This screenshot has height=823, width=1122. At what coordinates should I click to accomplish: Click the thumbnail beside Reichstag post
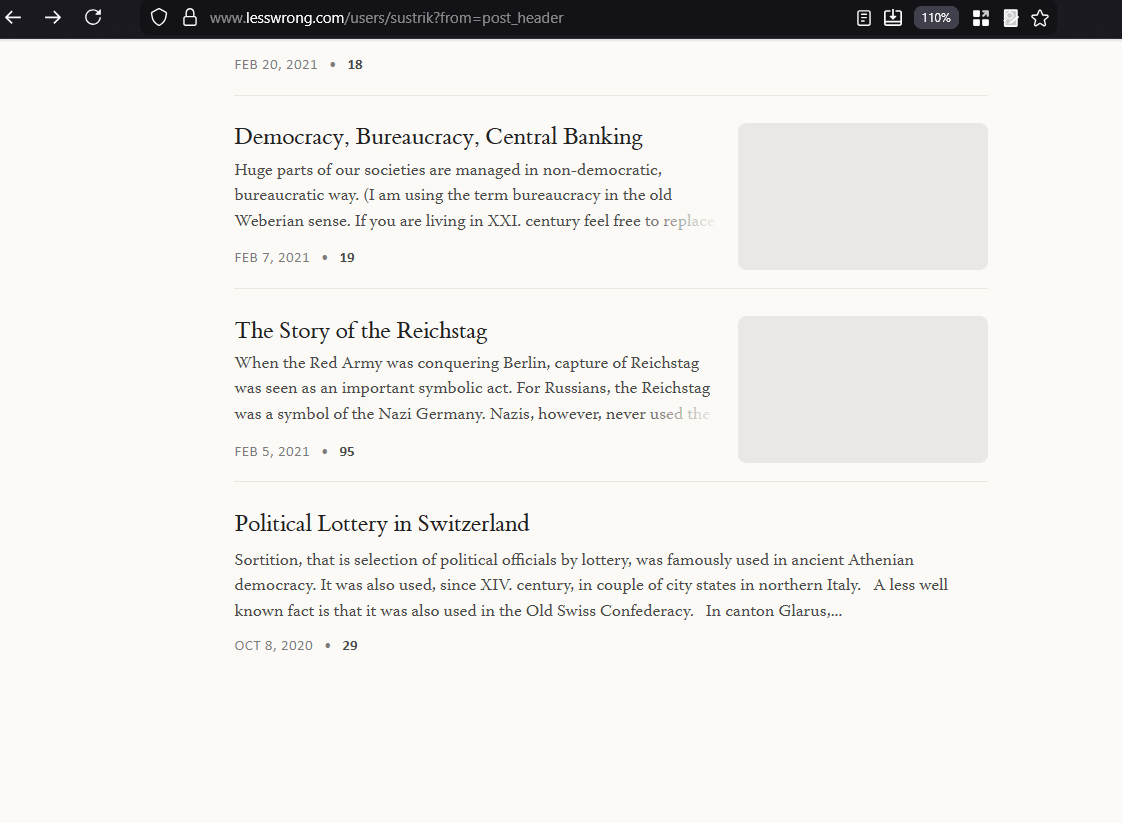click(863, 389)
